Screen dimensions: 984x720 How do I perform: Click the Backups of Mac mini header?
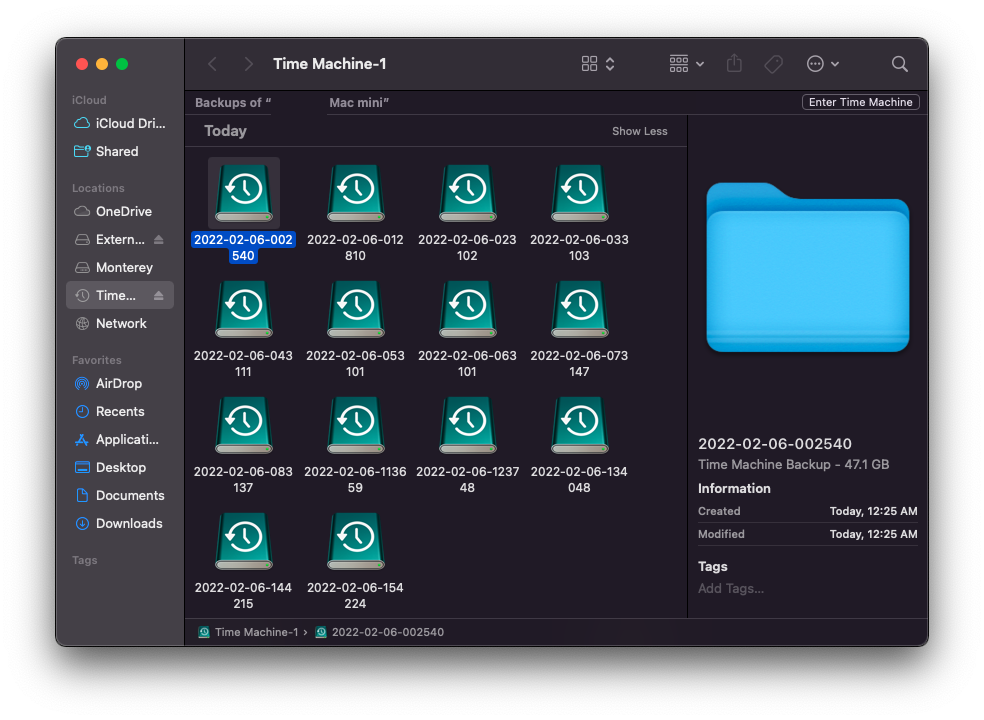(292, 103)
